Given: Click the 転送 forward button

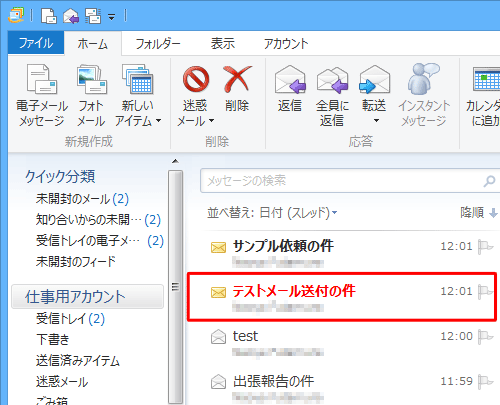Looking at the screenshot, I should click(x=374, y=95).
